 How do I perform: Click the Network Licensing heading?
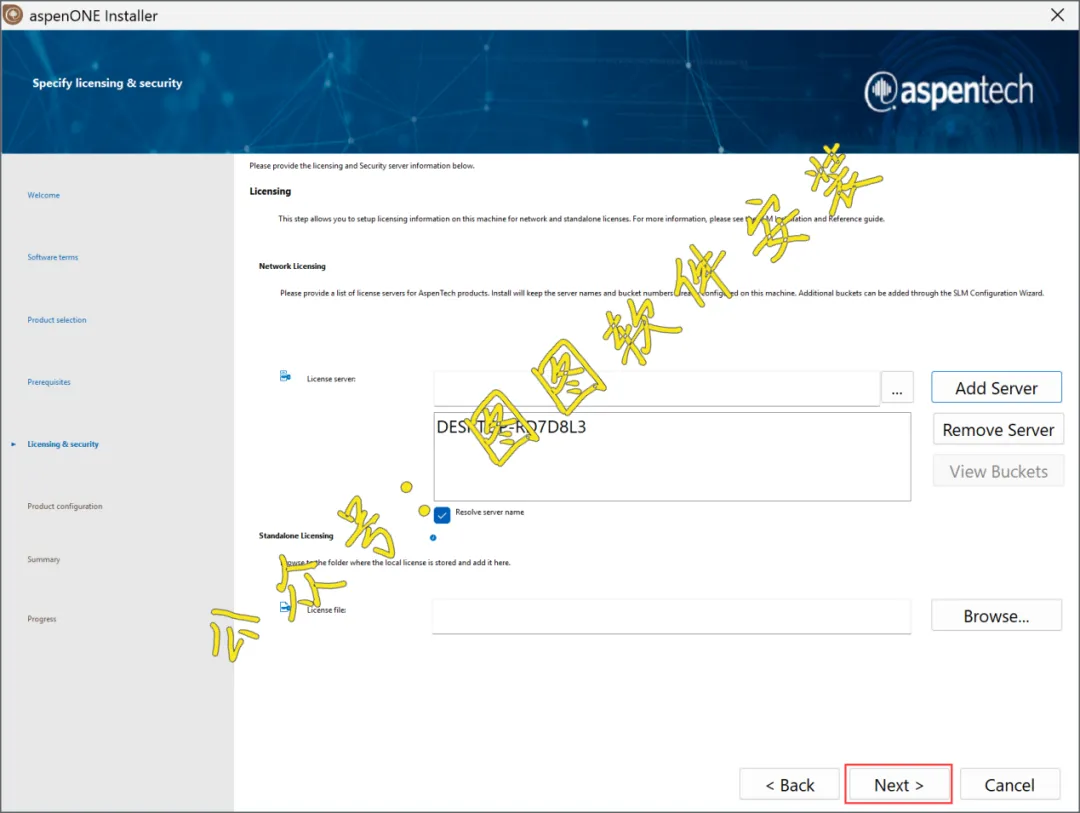pyautogui.click(x=292, y=266)
